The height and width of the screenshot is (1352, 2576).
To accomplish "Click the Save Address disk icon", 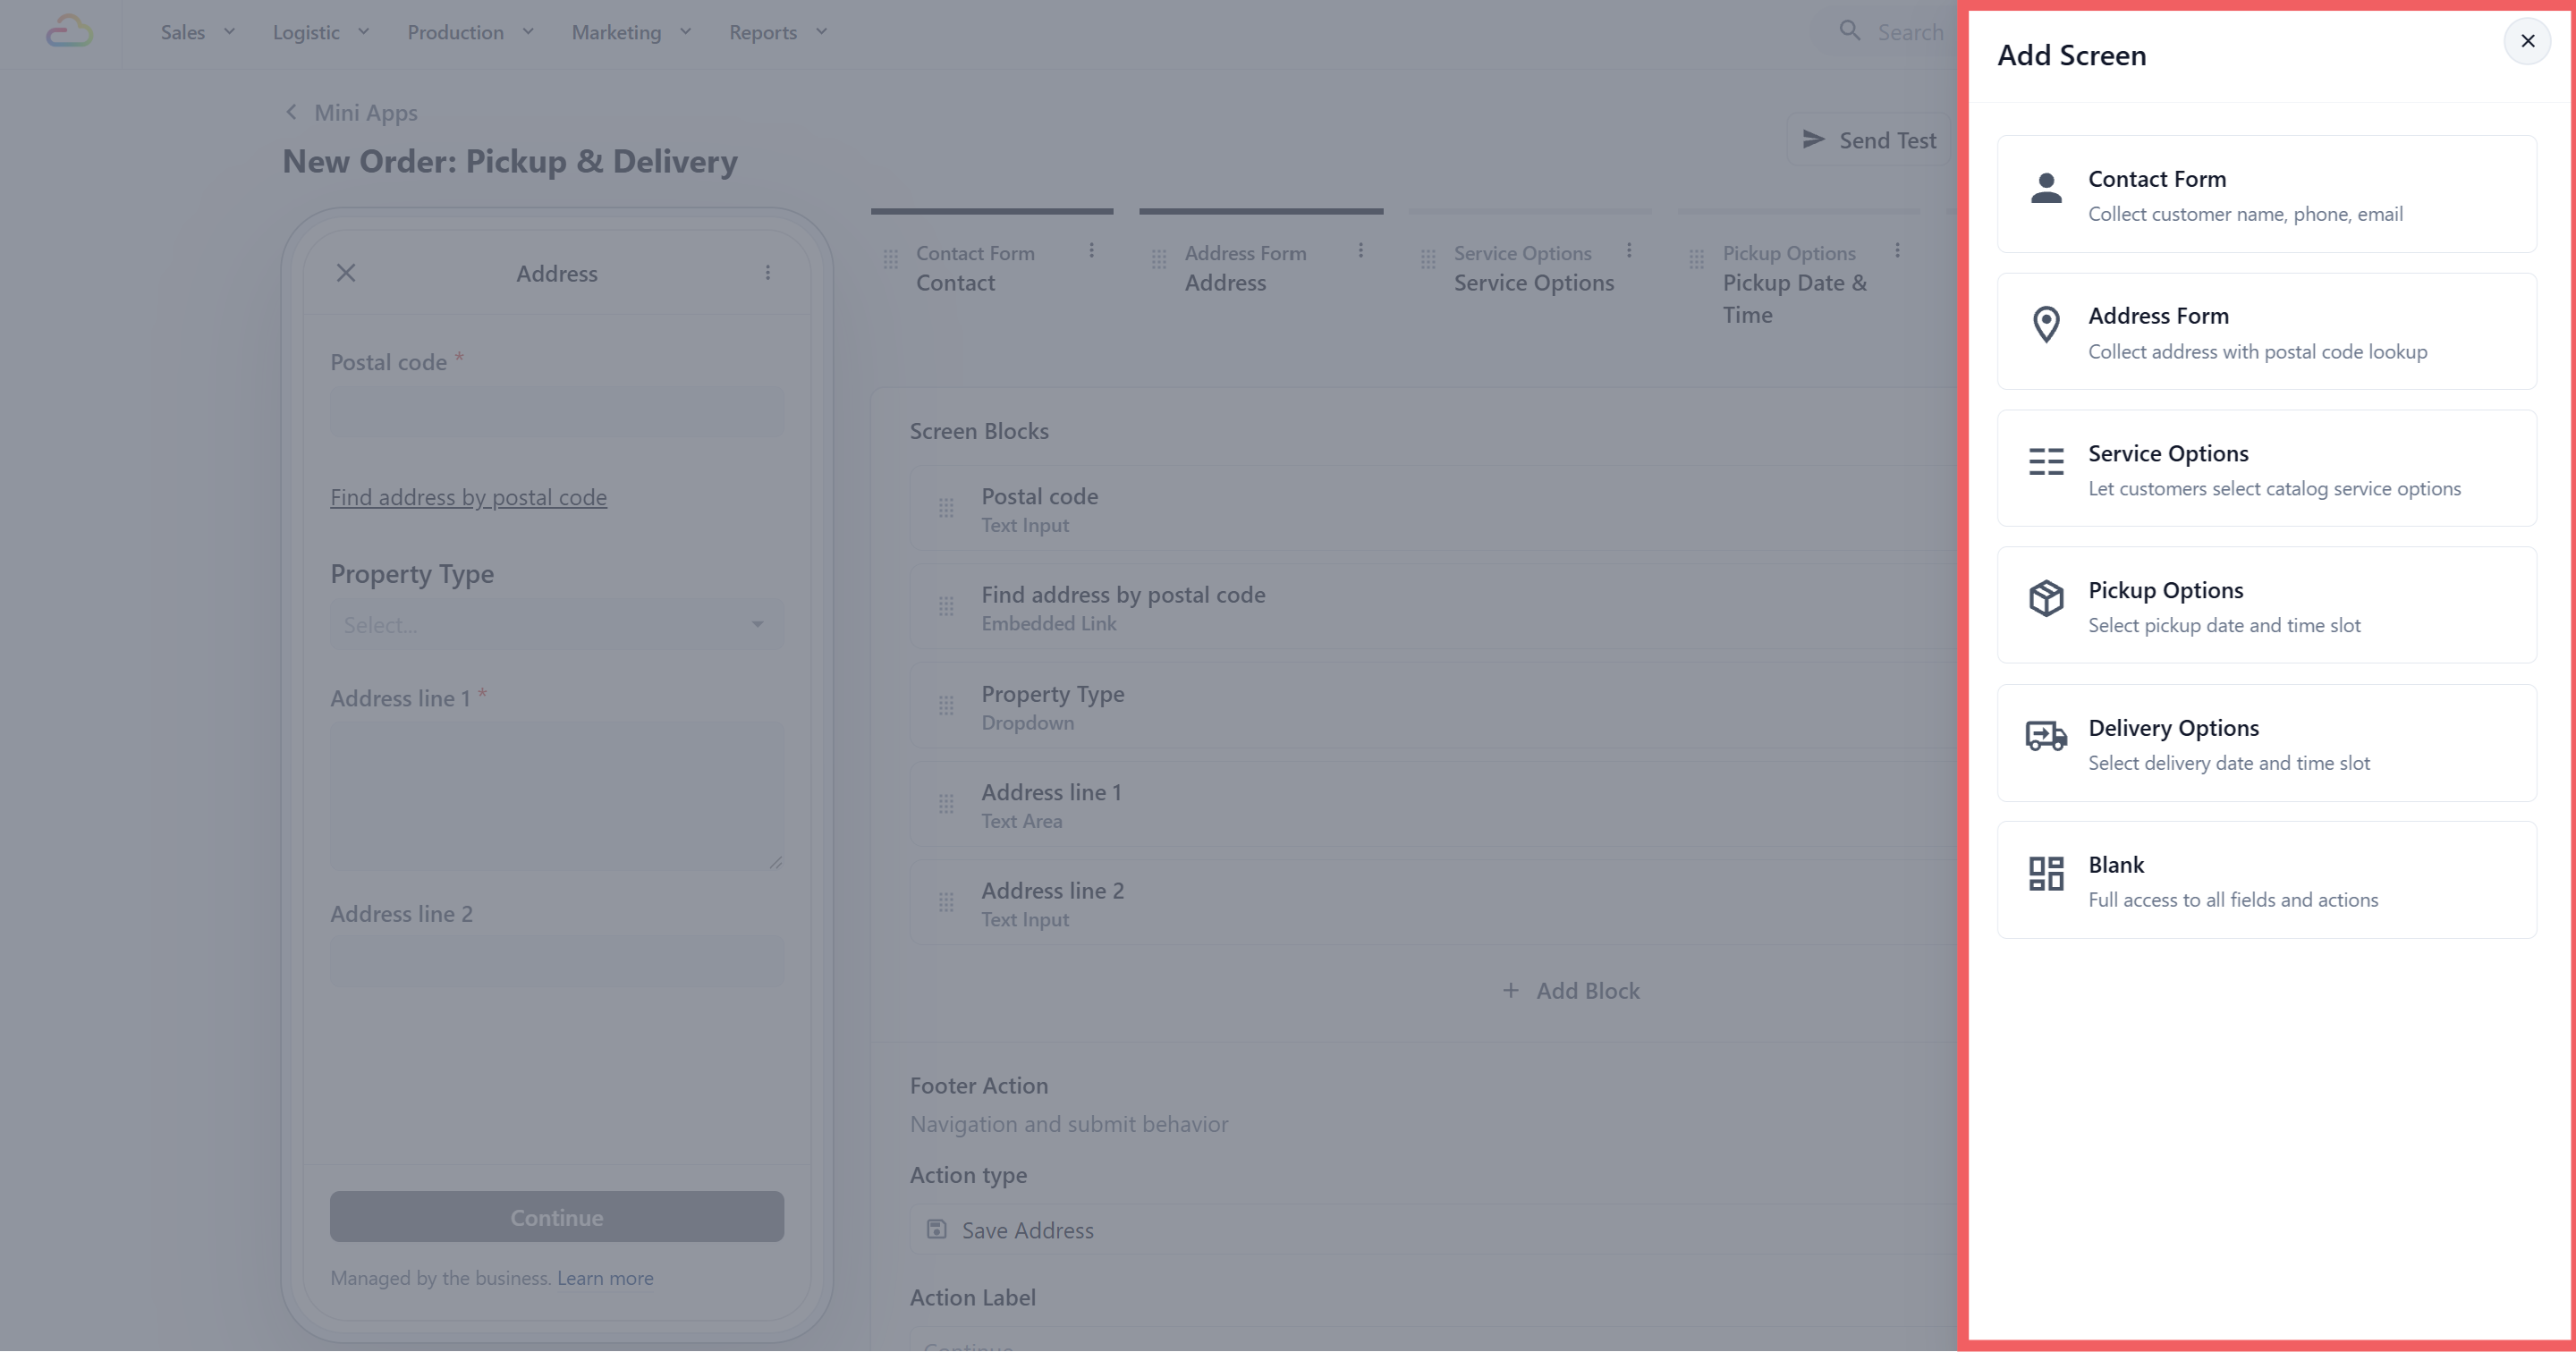I will click(936, 1229).
